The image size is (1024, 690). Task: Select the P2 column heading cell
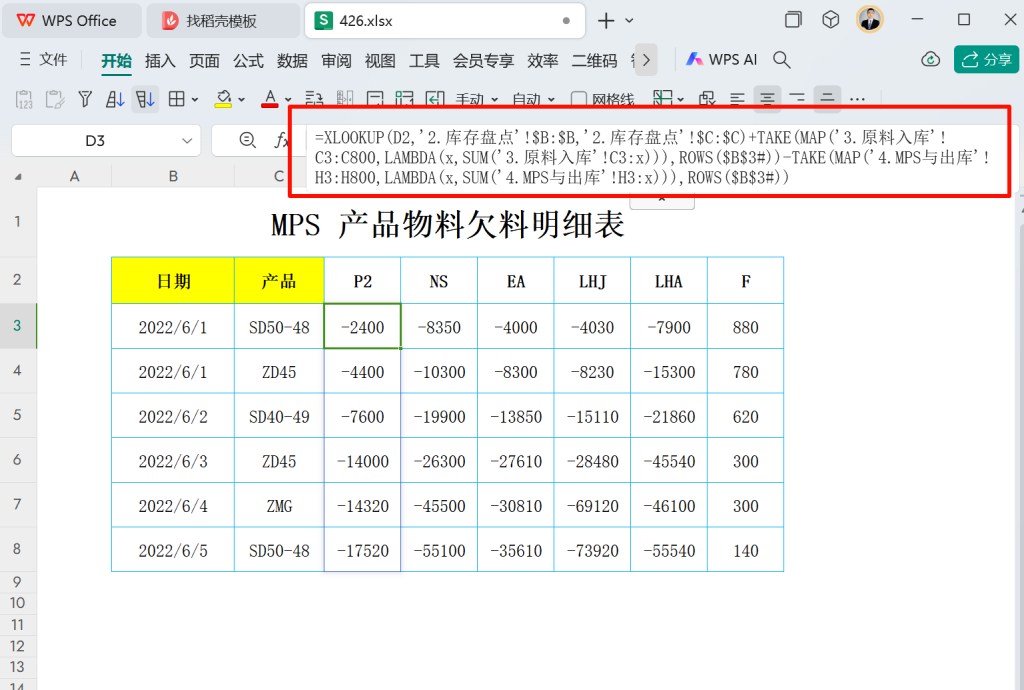click(x=362, y=281)
